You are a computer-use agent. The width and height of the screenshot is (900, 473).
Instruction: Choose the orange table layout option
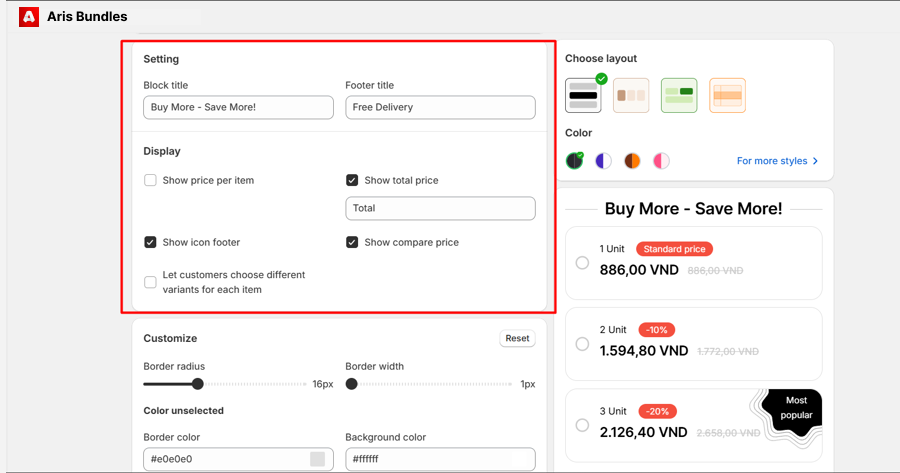tap(727, 95)
